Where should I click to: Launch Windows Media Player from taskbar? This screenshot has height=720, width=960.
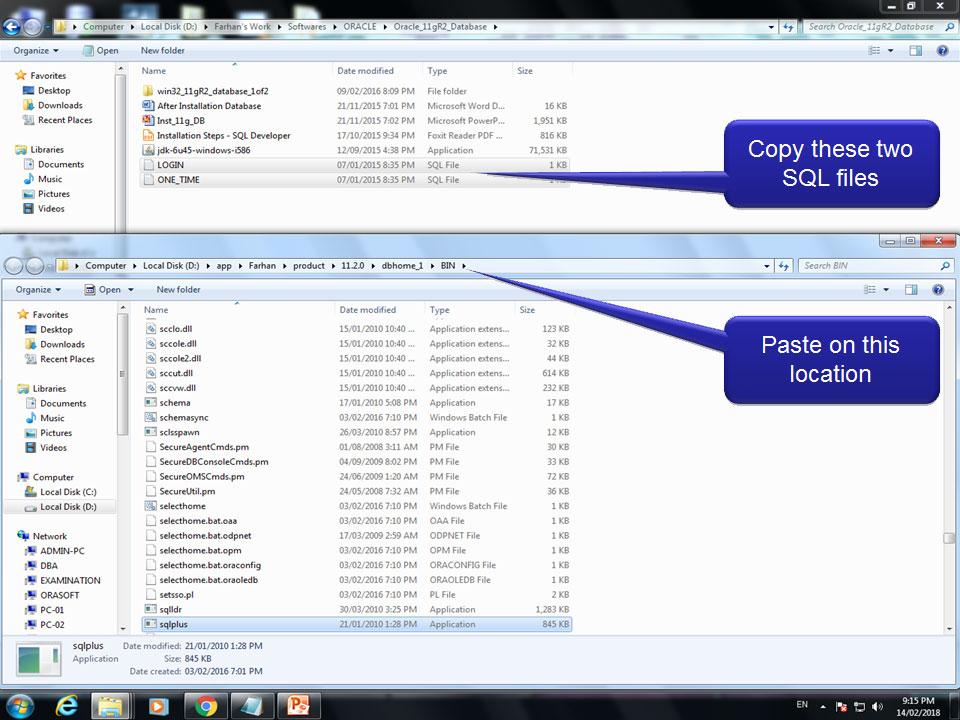click(x=158, y=707)
